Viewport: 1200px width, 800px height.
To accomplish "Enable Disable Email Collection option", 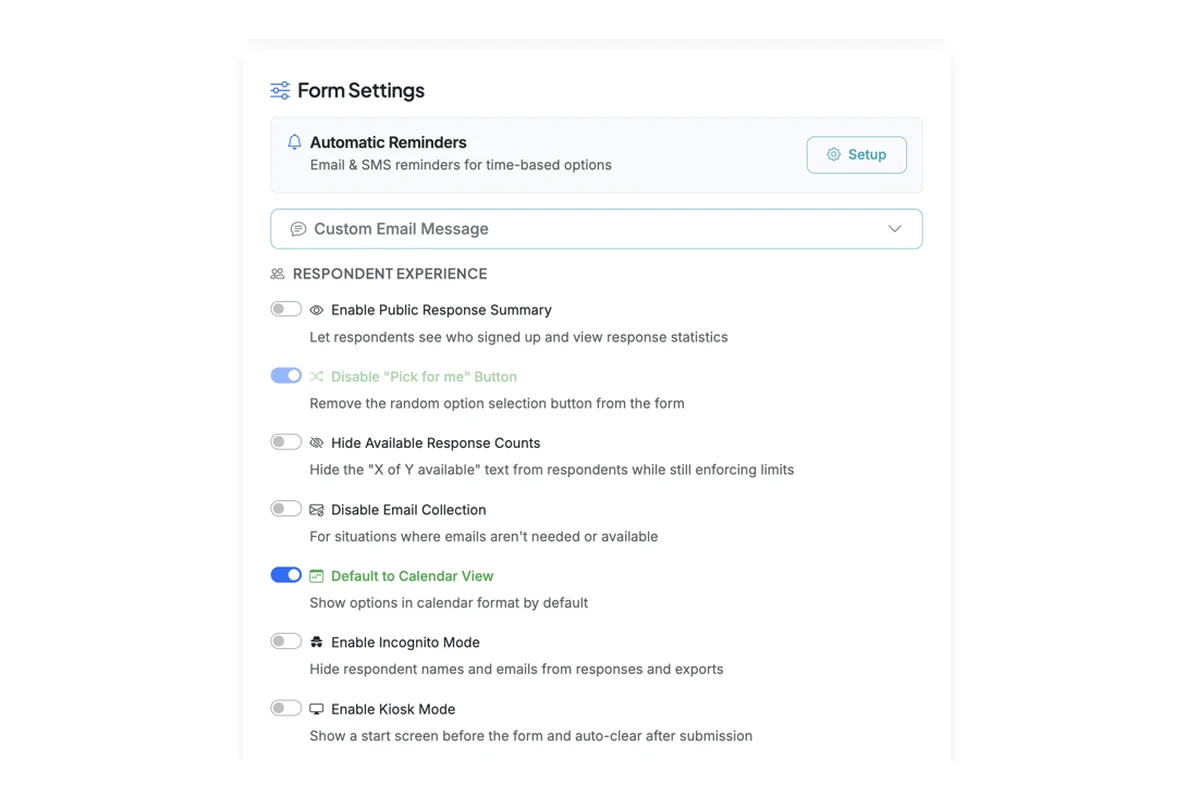I will point(286,508).
